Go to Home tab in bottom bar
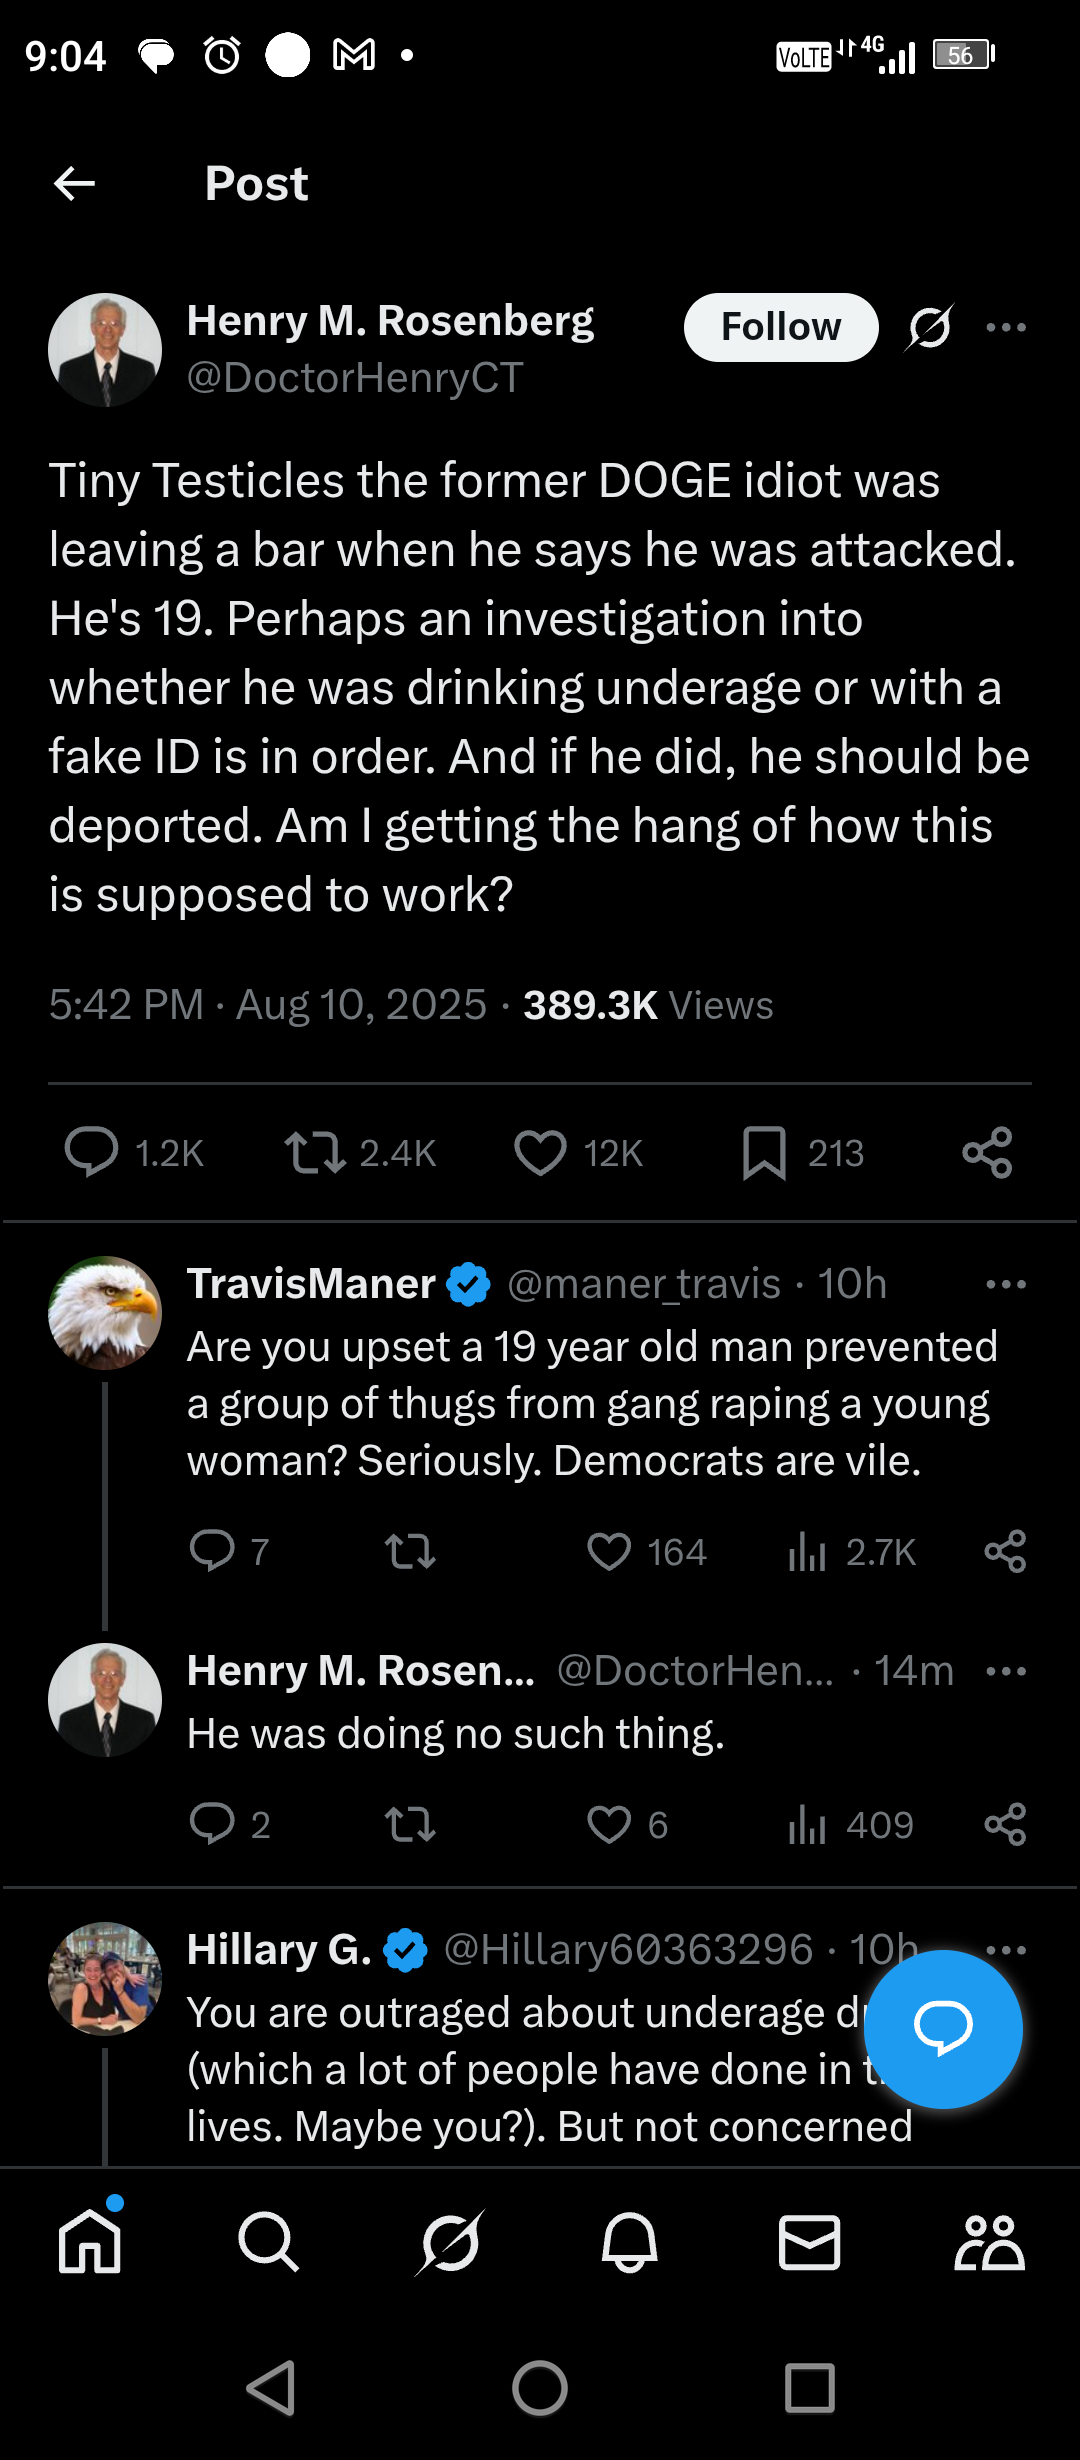 tap(90, 2242)
